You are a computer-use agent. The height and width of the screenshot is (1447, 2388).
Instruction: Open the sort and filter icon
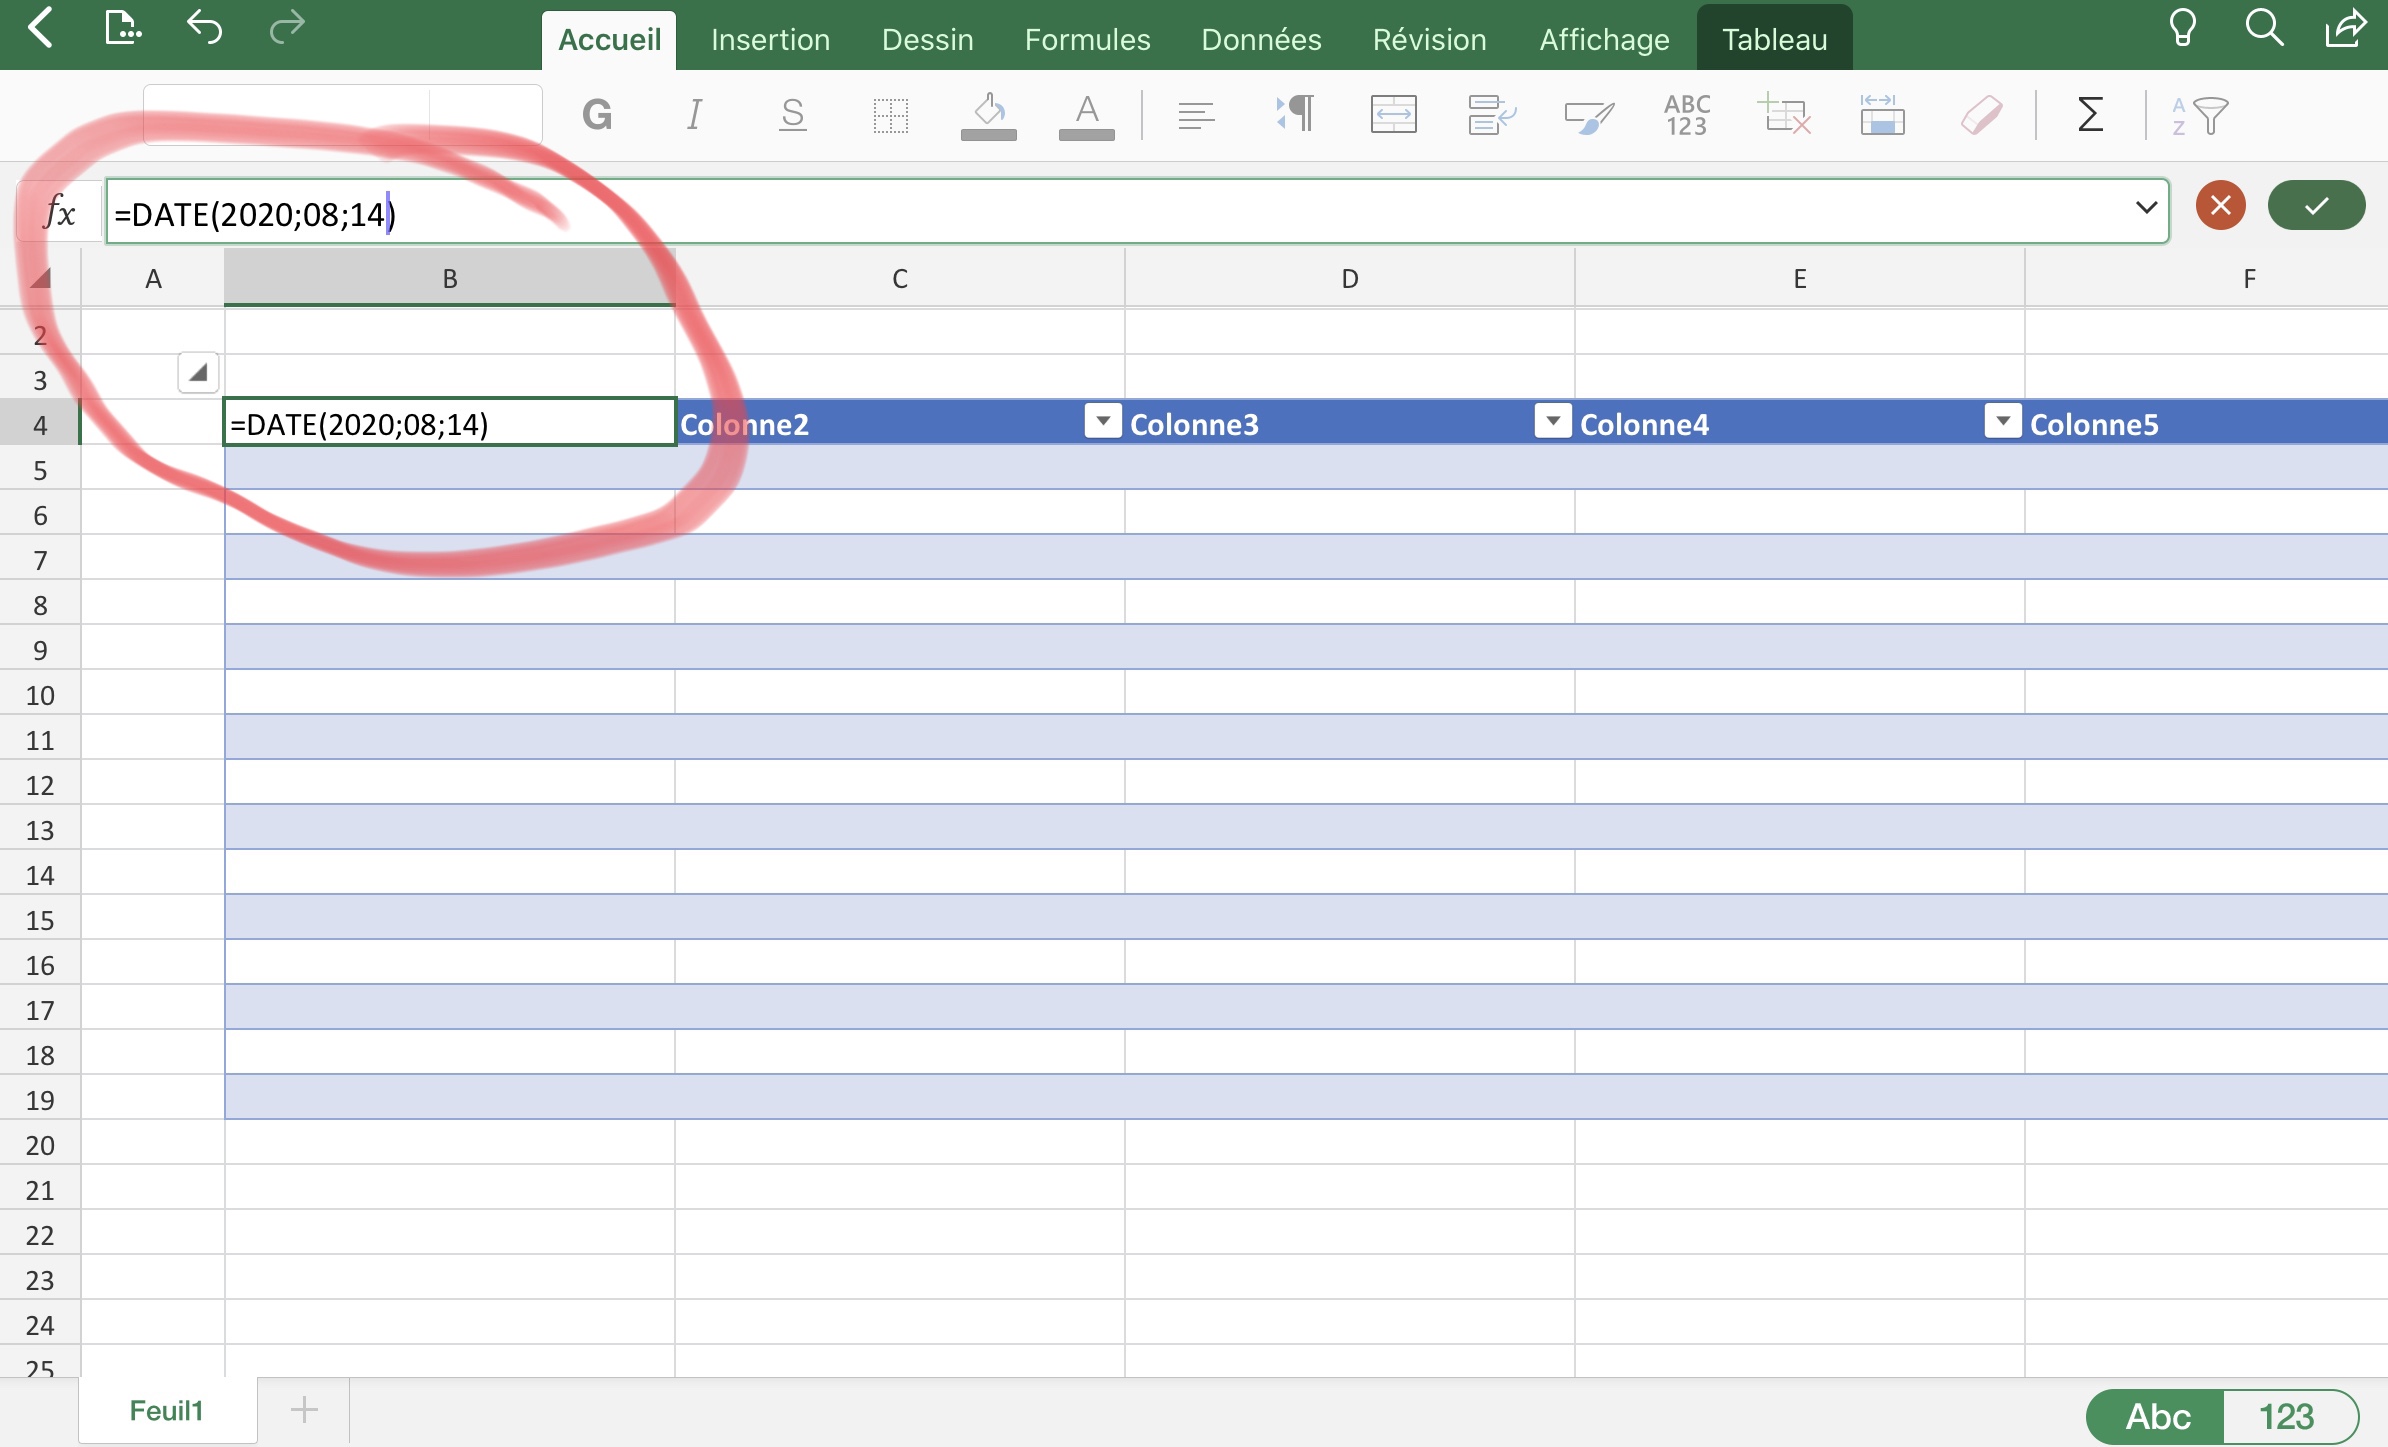click(x=2200, y=116)
